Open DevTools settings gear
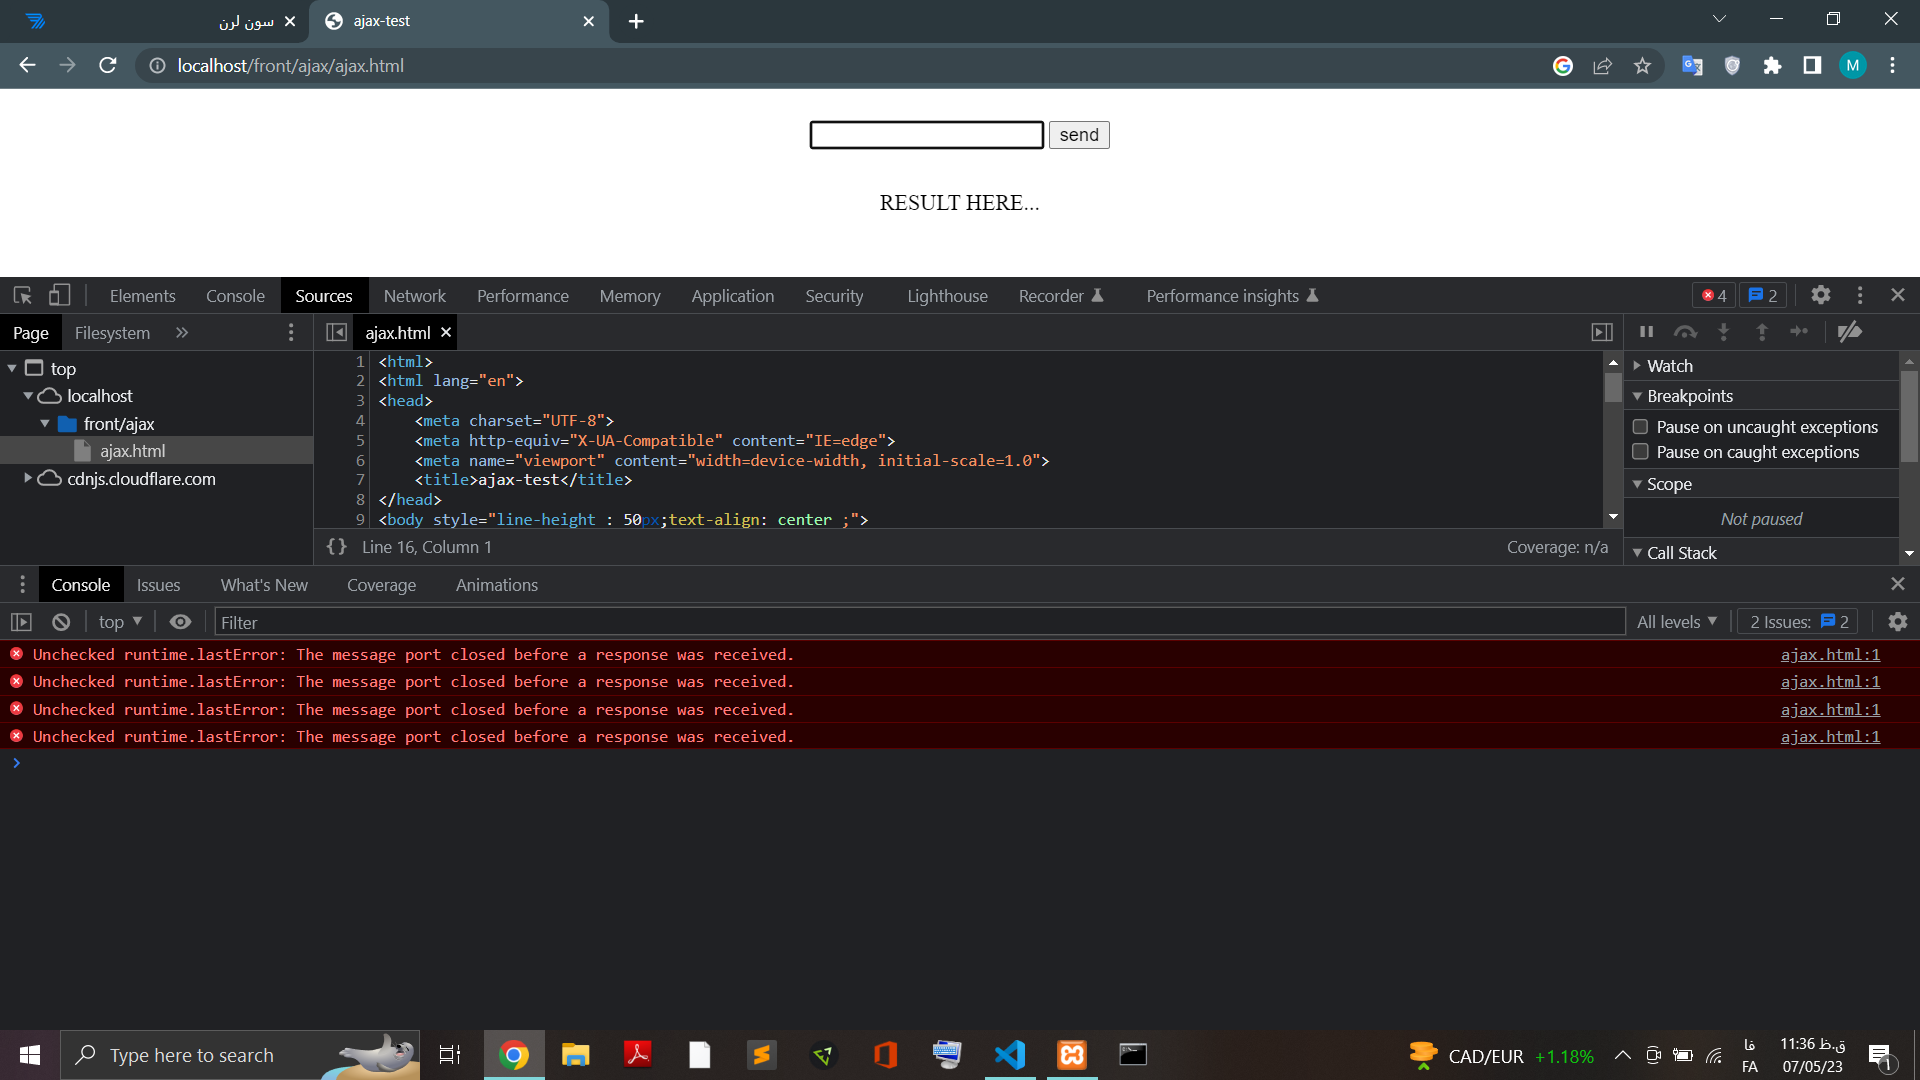 pos(1821,295)
